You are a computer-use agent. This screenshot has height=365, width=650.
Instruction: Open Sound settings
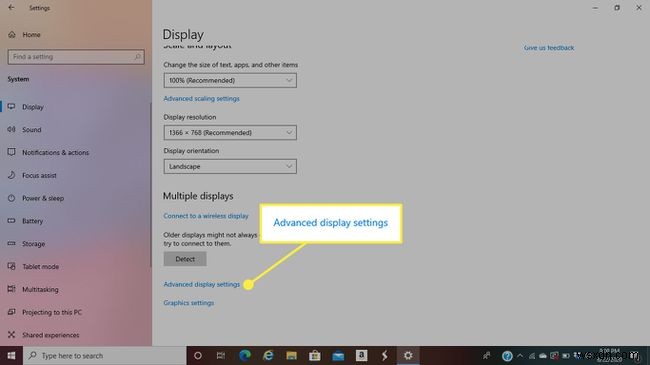pos(32,130)
